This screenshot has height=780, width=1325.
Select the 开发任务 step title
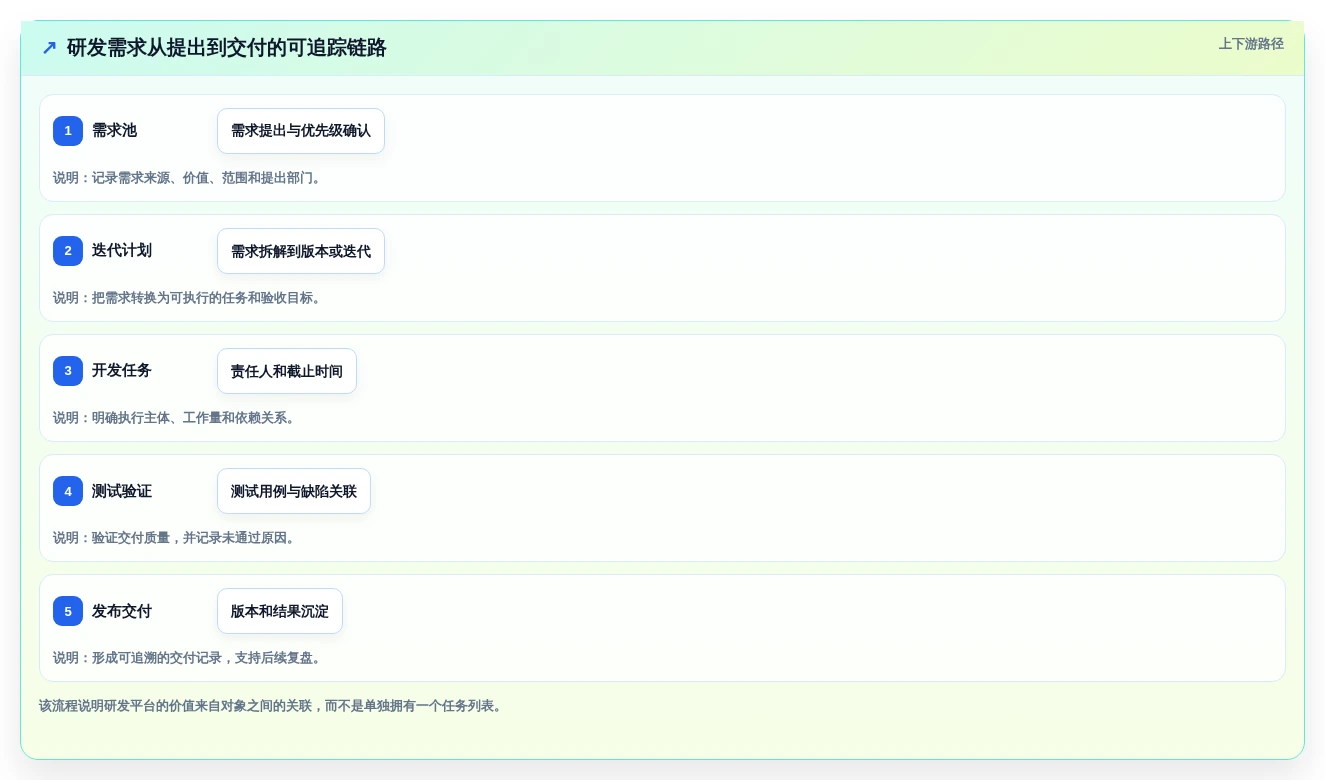[x=122, y=370]
